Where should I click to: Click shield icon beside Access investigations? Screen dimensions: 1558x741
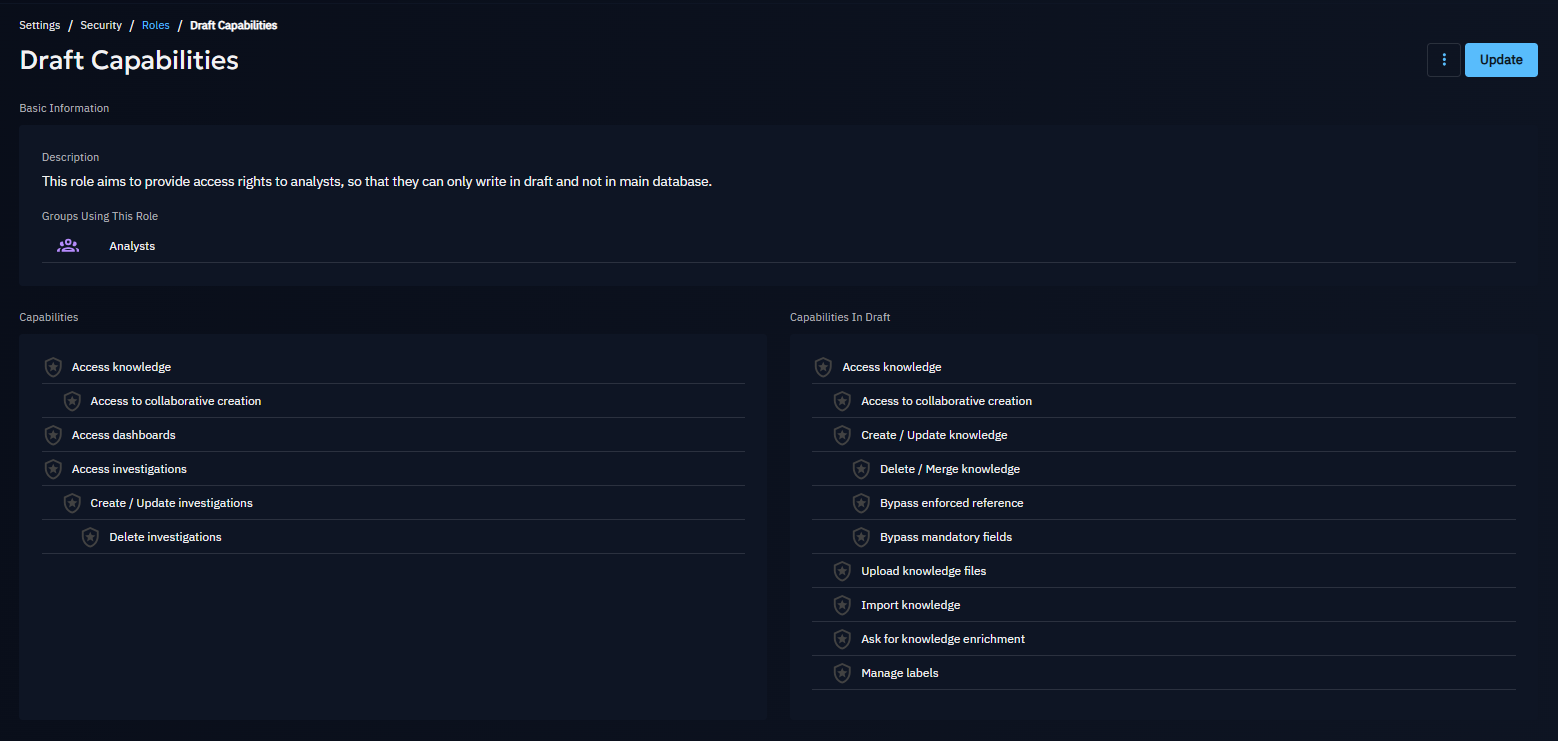[x=54, y=469]
